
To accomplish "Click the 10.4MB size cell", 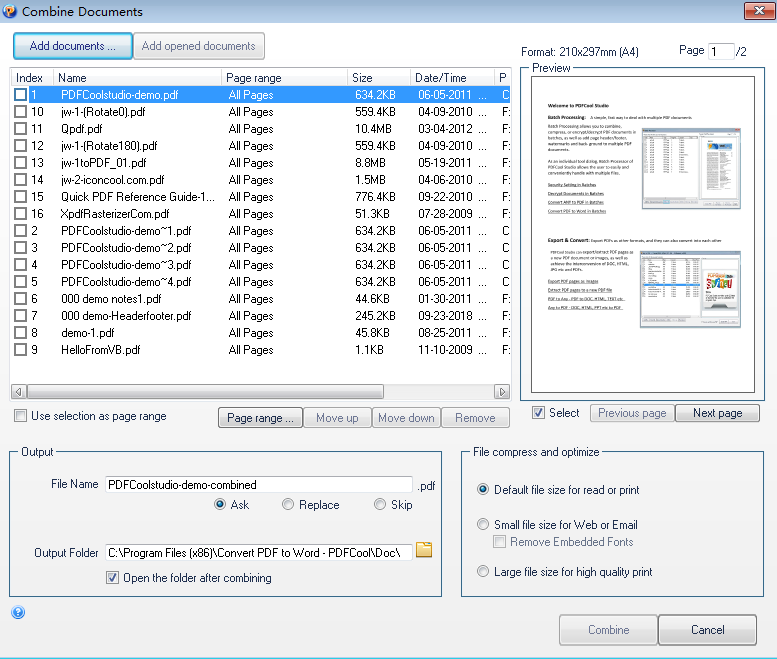I will pos(373,129).
